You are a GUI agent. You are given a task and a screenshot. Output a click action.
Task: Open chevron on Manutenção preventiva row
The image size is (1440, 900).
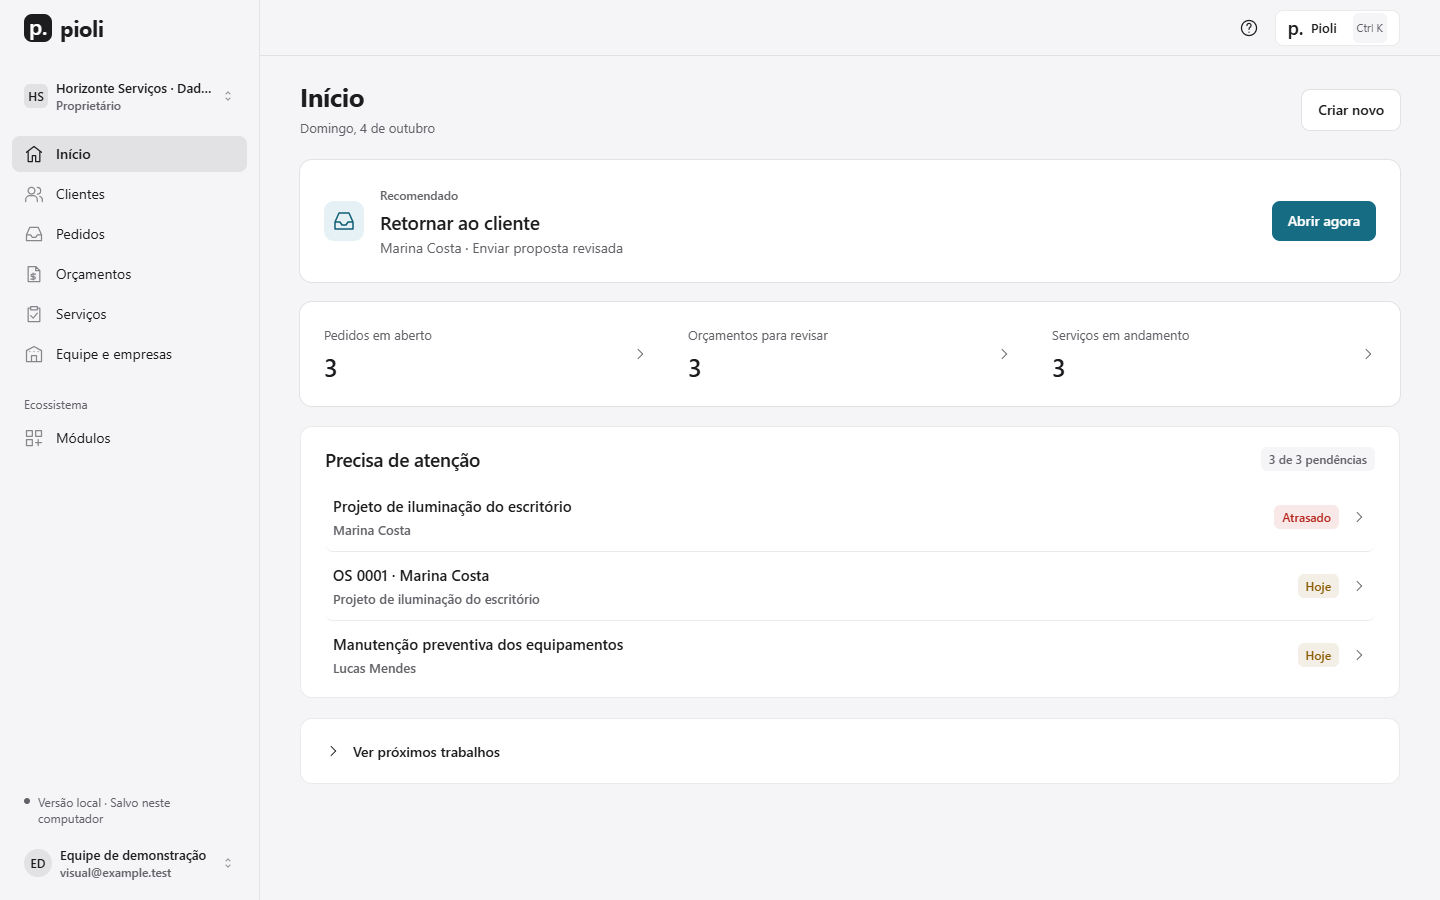tap(1359, 655)
